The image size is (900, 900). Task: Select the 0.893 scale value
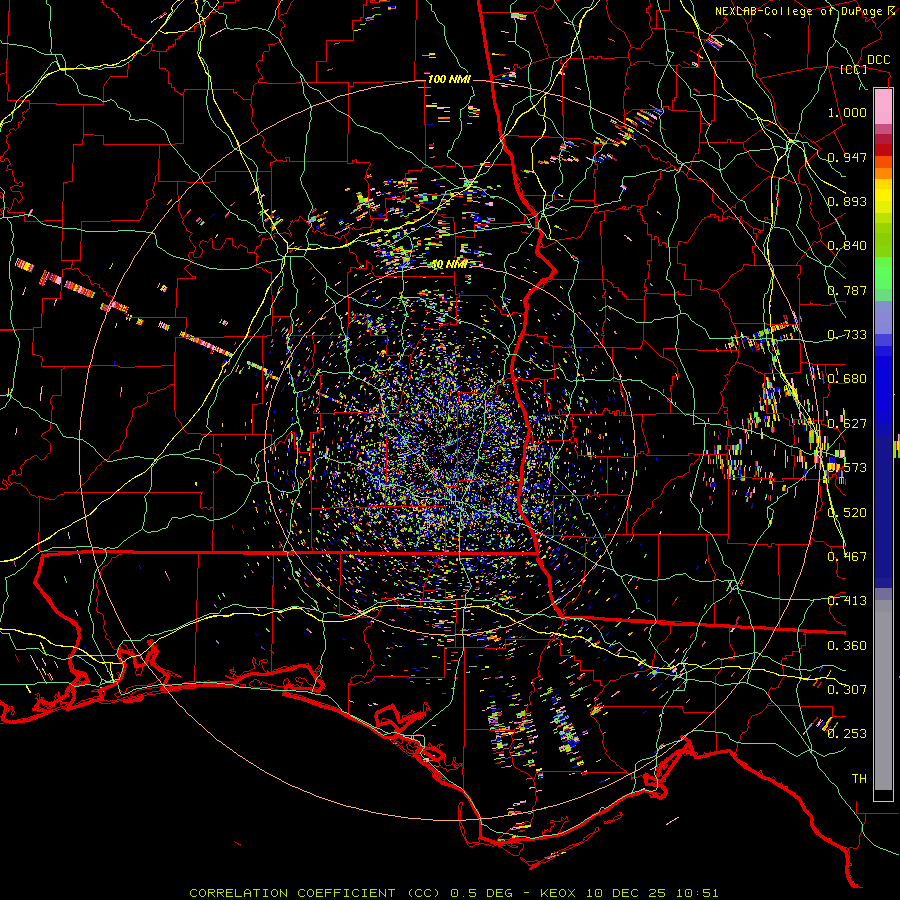point(847,201)
